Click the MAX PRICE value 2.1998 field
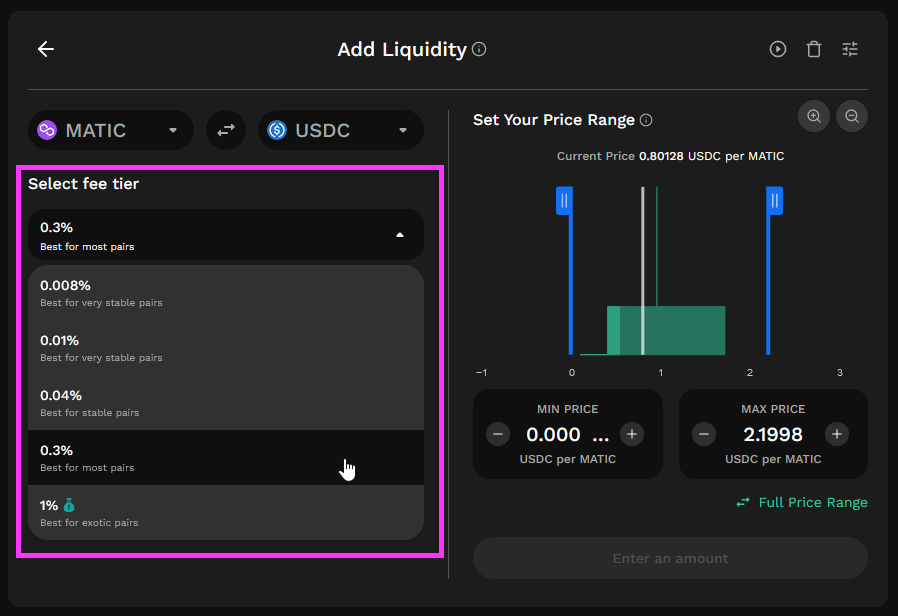Viewport: 898px width, 616px height. (x=773, y=435)
